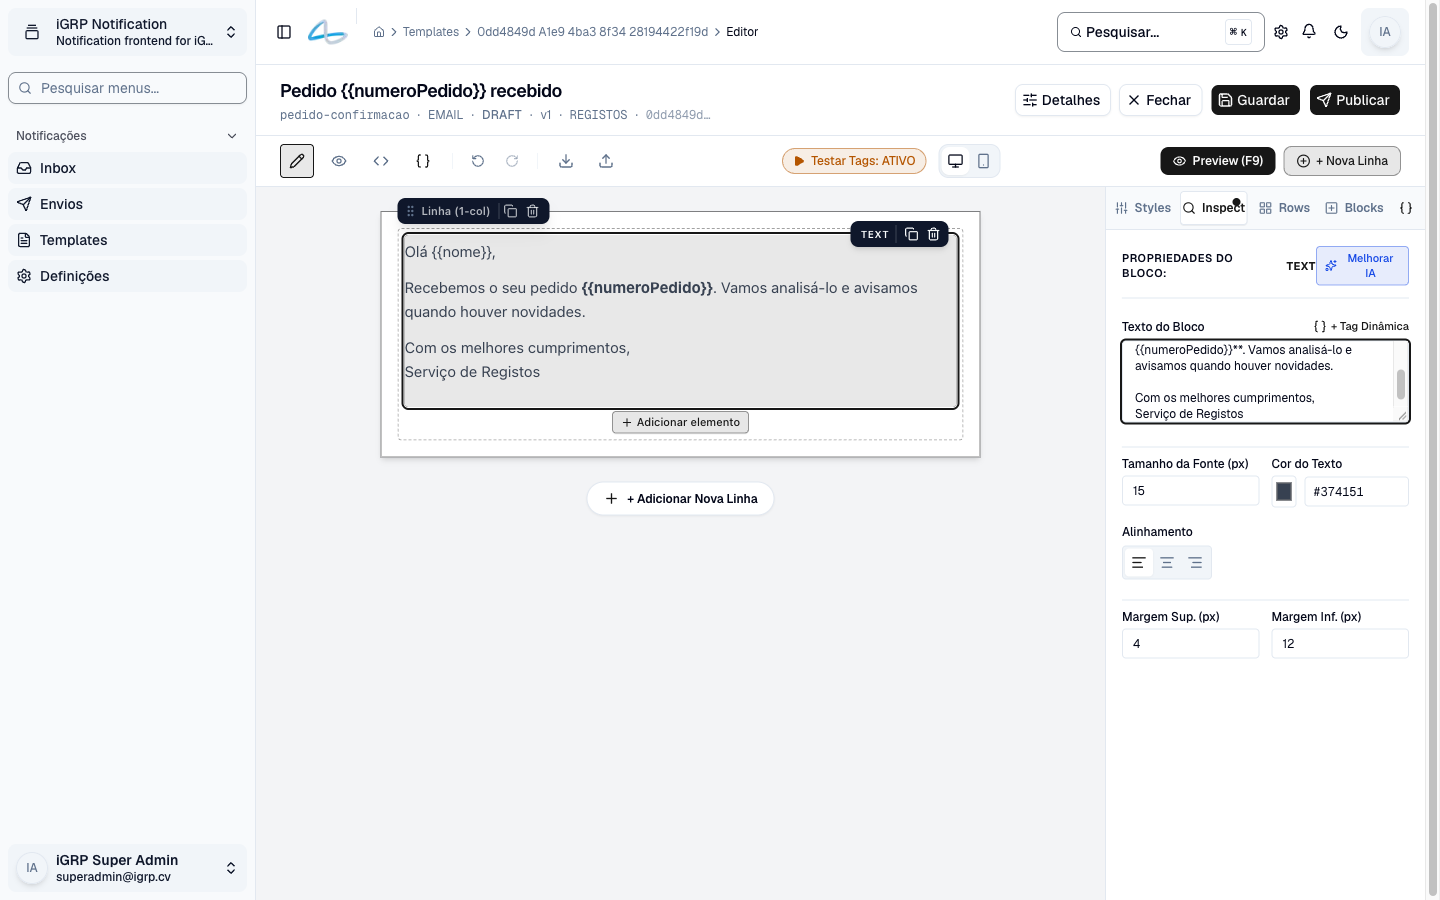Viewport: 1440px width, 900px height.
Task: Click the Guardar button
Action: click(x=1255, y=100)
